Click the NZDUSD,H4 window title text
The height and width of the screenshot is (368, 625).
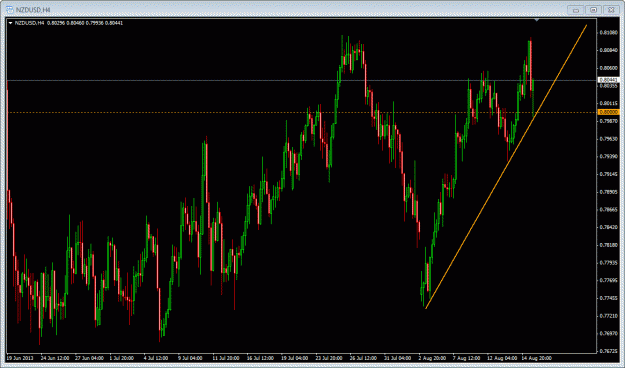tap(34, 10)
